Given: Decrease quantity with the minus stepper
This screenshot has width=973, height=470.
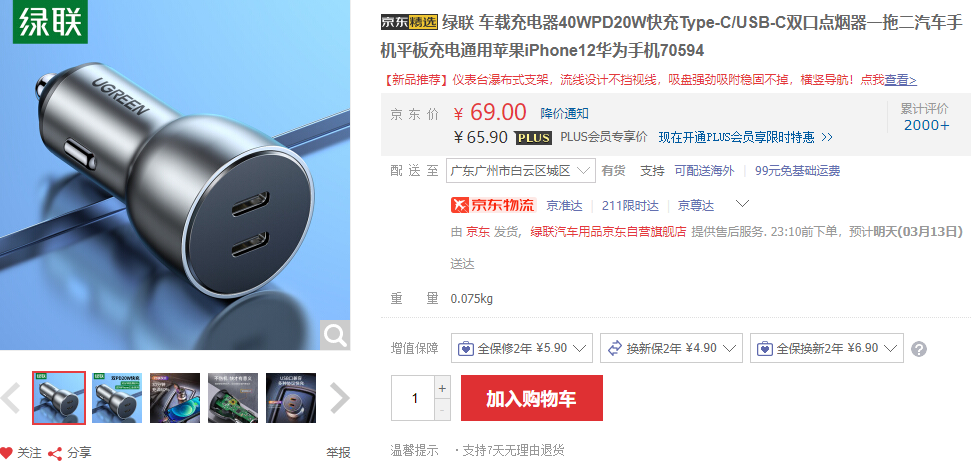Looking at the screenshot, I should (x=442, y=410).
